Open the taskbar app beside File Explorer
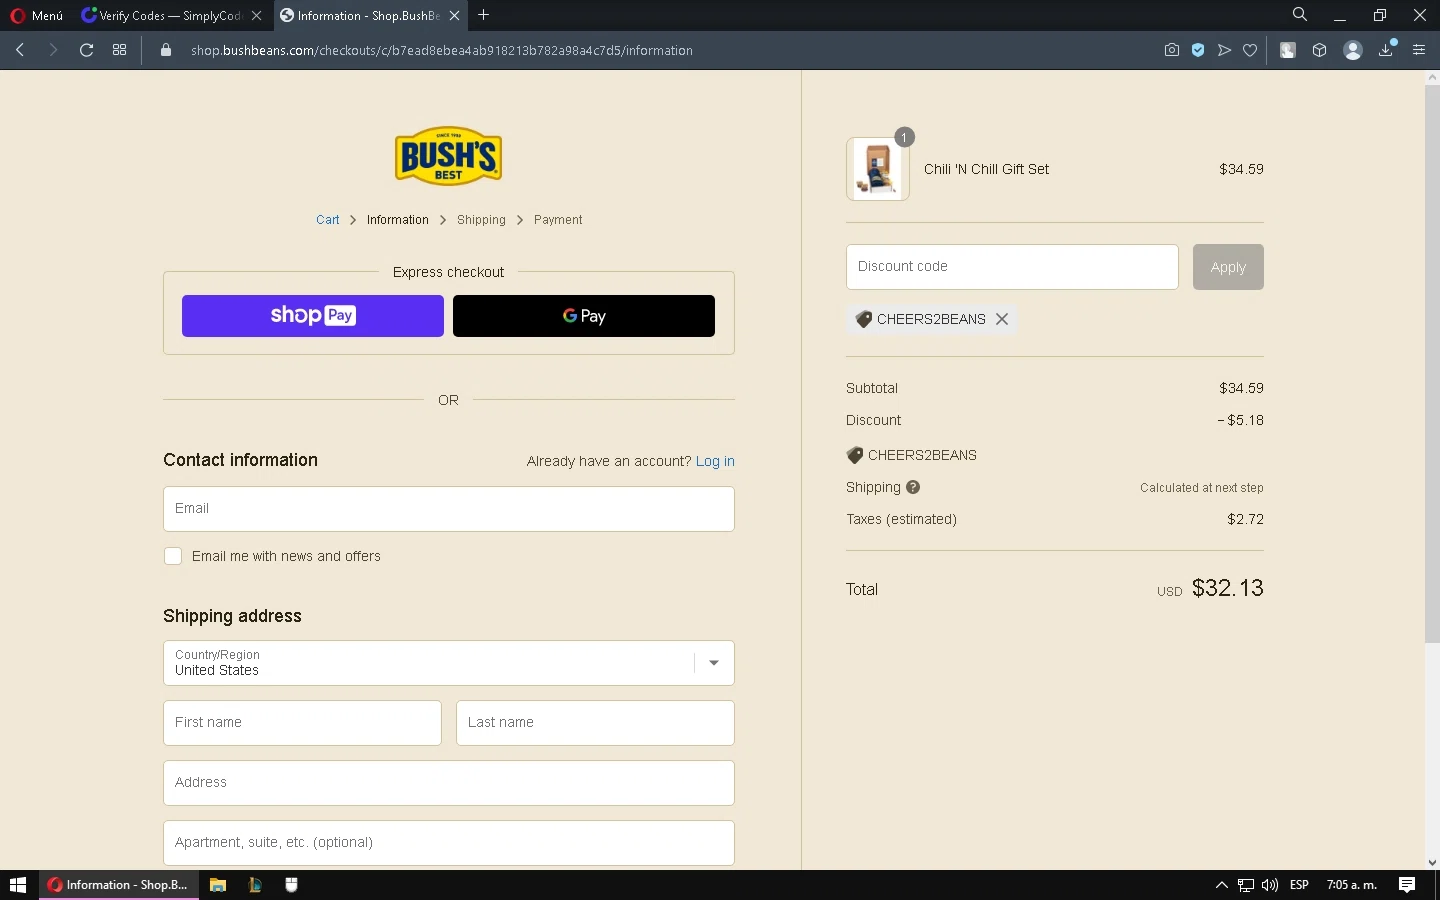The image size is (1440, 900). (x=255, y=885)
